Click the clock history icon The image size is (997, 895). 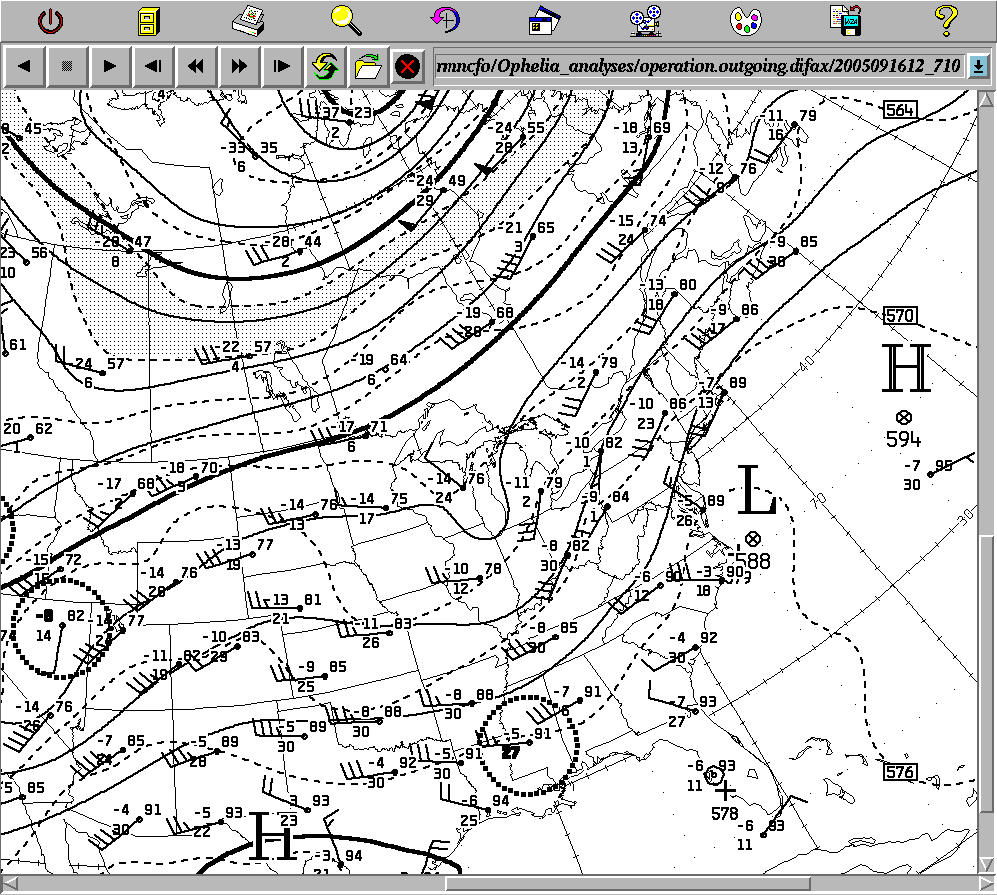coord(446,19)
